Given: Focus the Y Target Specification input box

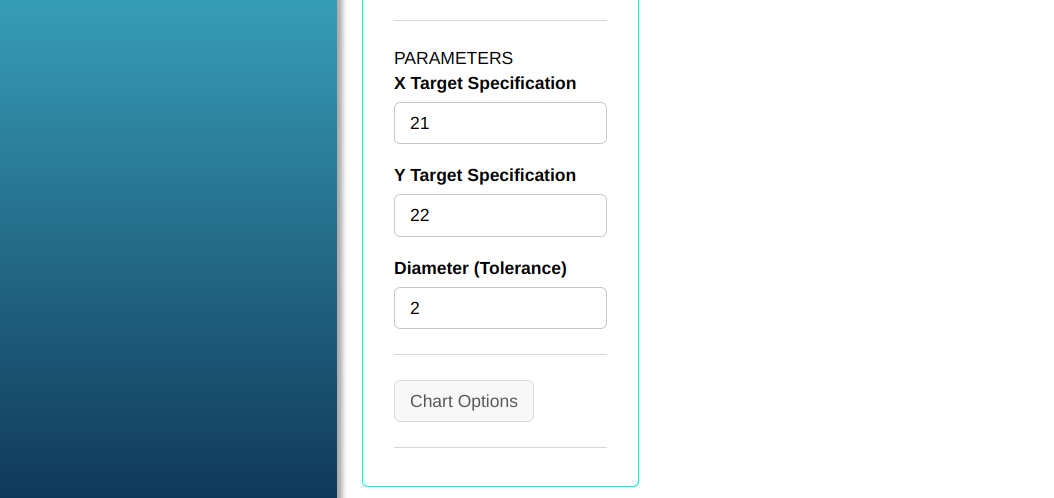Looking at the screenshot, I should tap(500, 215).
